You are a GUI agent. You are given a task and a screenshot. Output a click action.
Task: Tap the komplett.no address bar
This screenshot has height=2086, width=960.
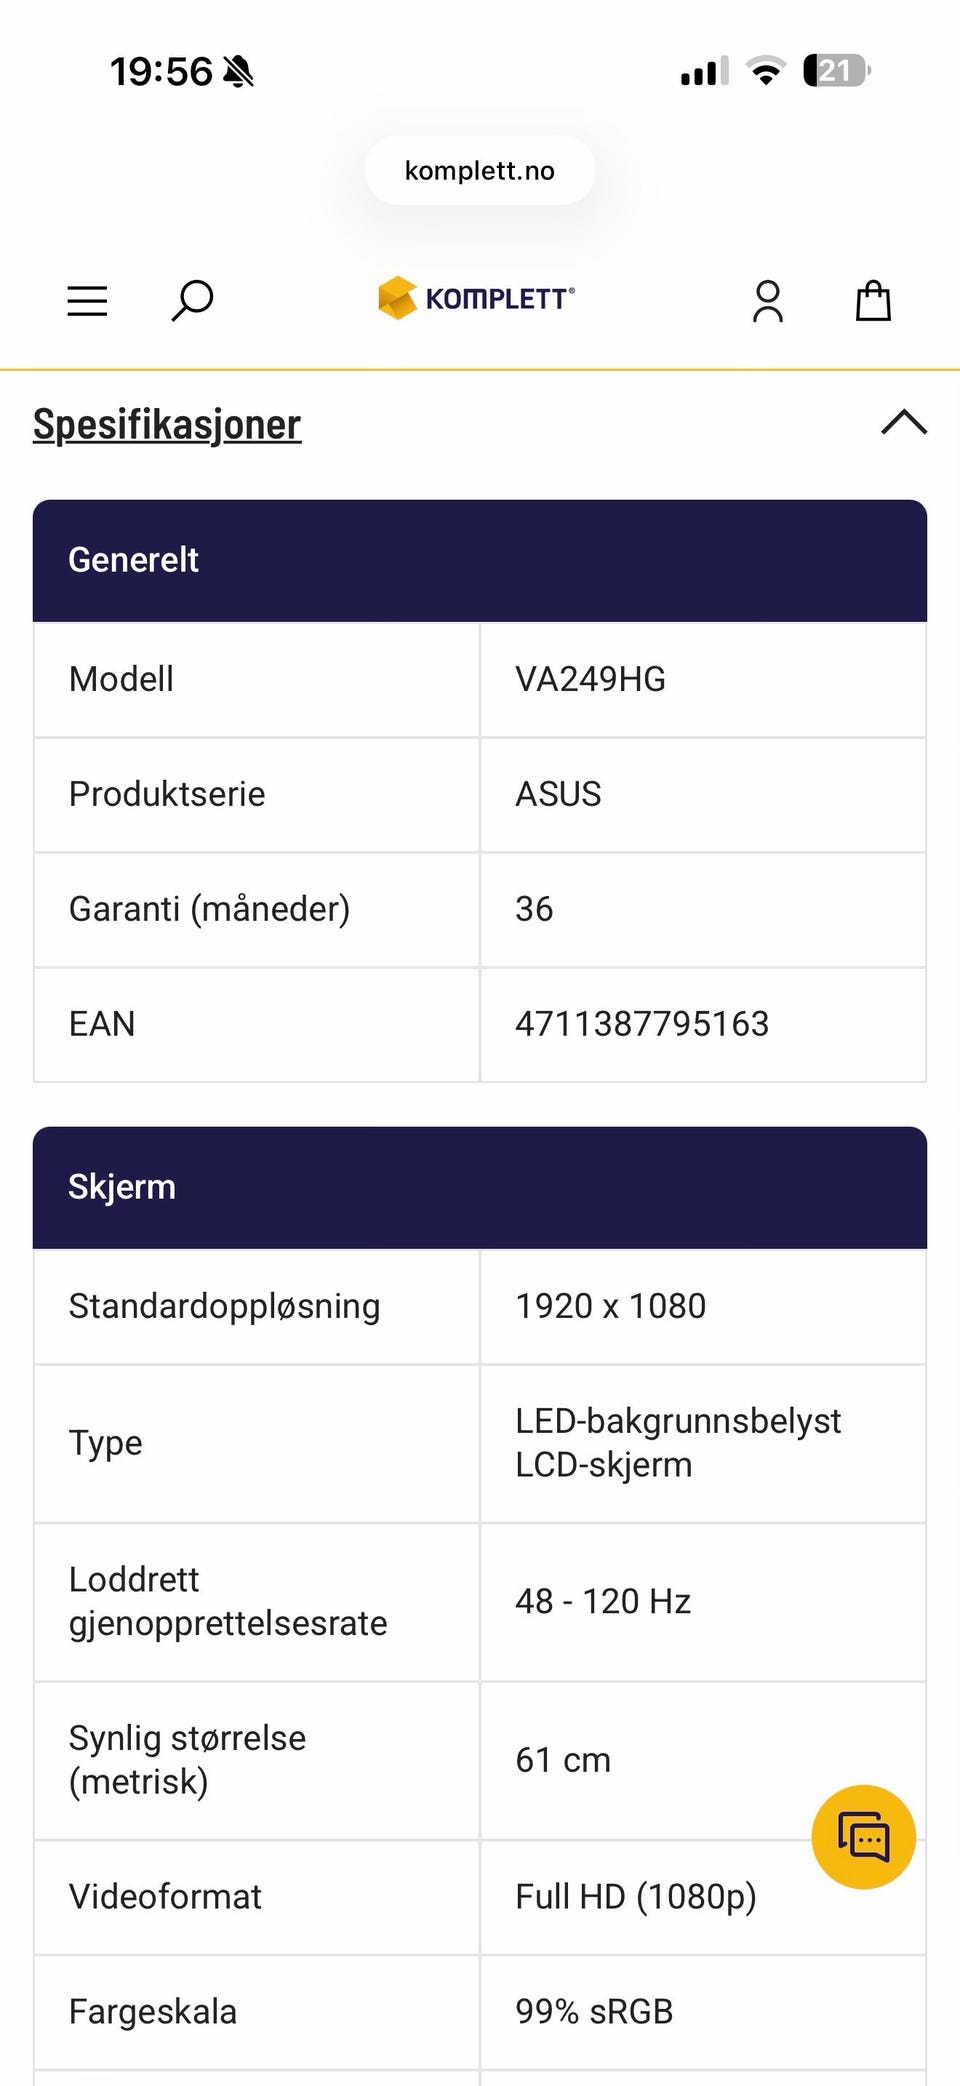pyautogui.click(x=480, y=170)
